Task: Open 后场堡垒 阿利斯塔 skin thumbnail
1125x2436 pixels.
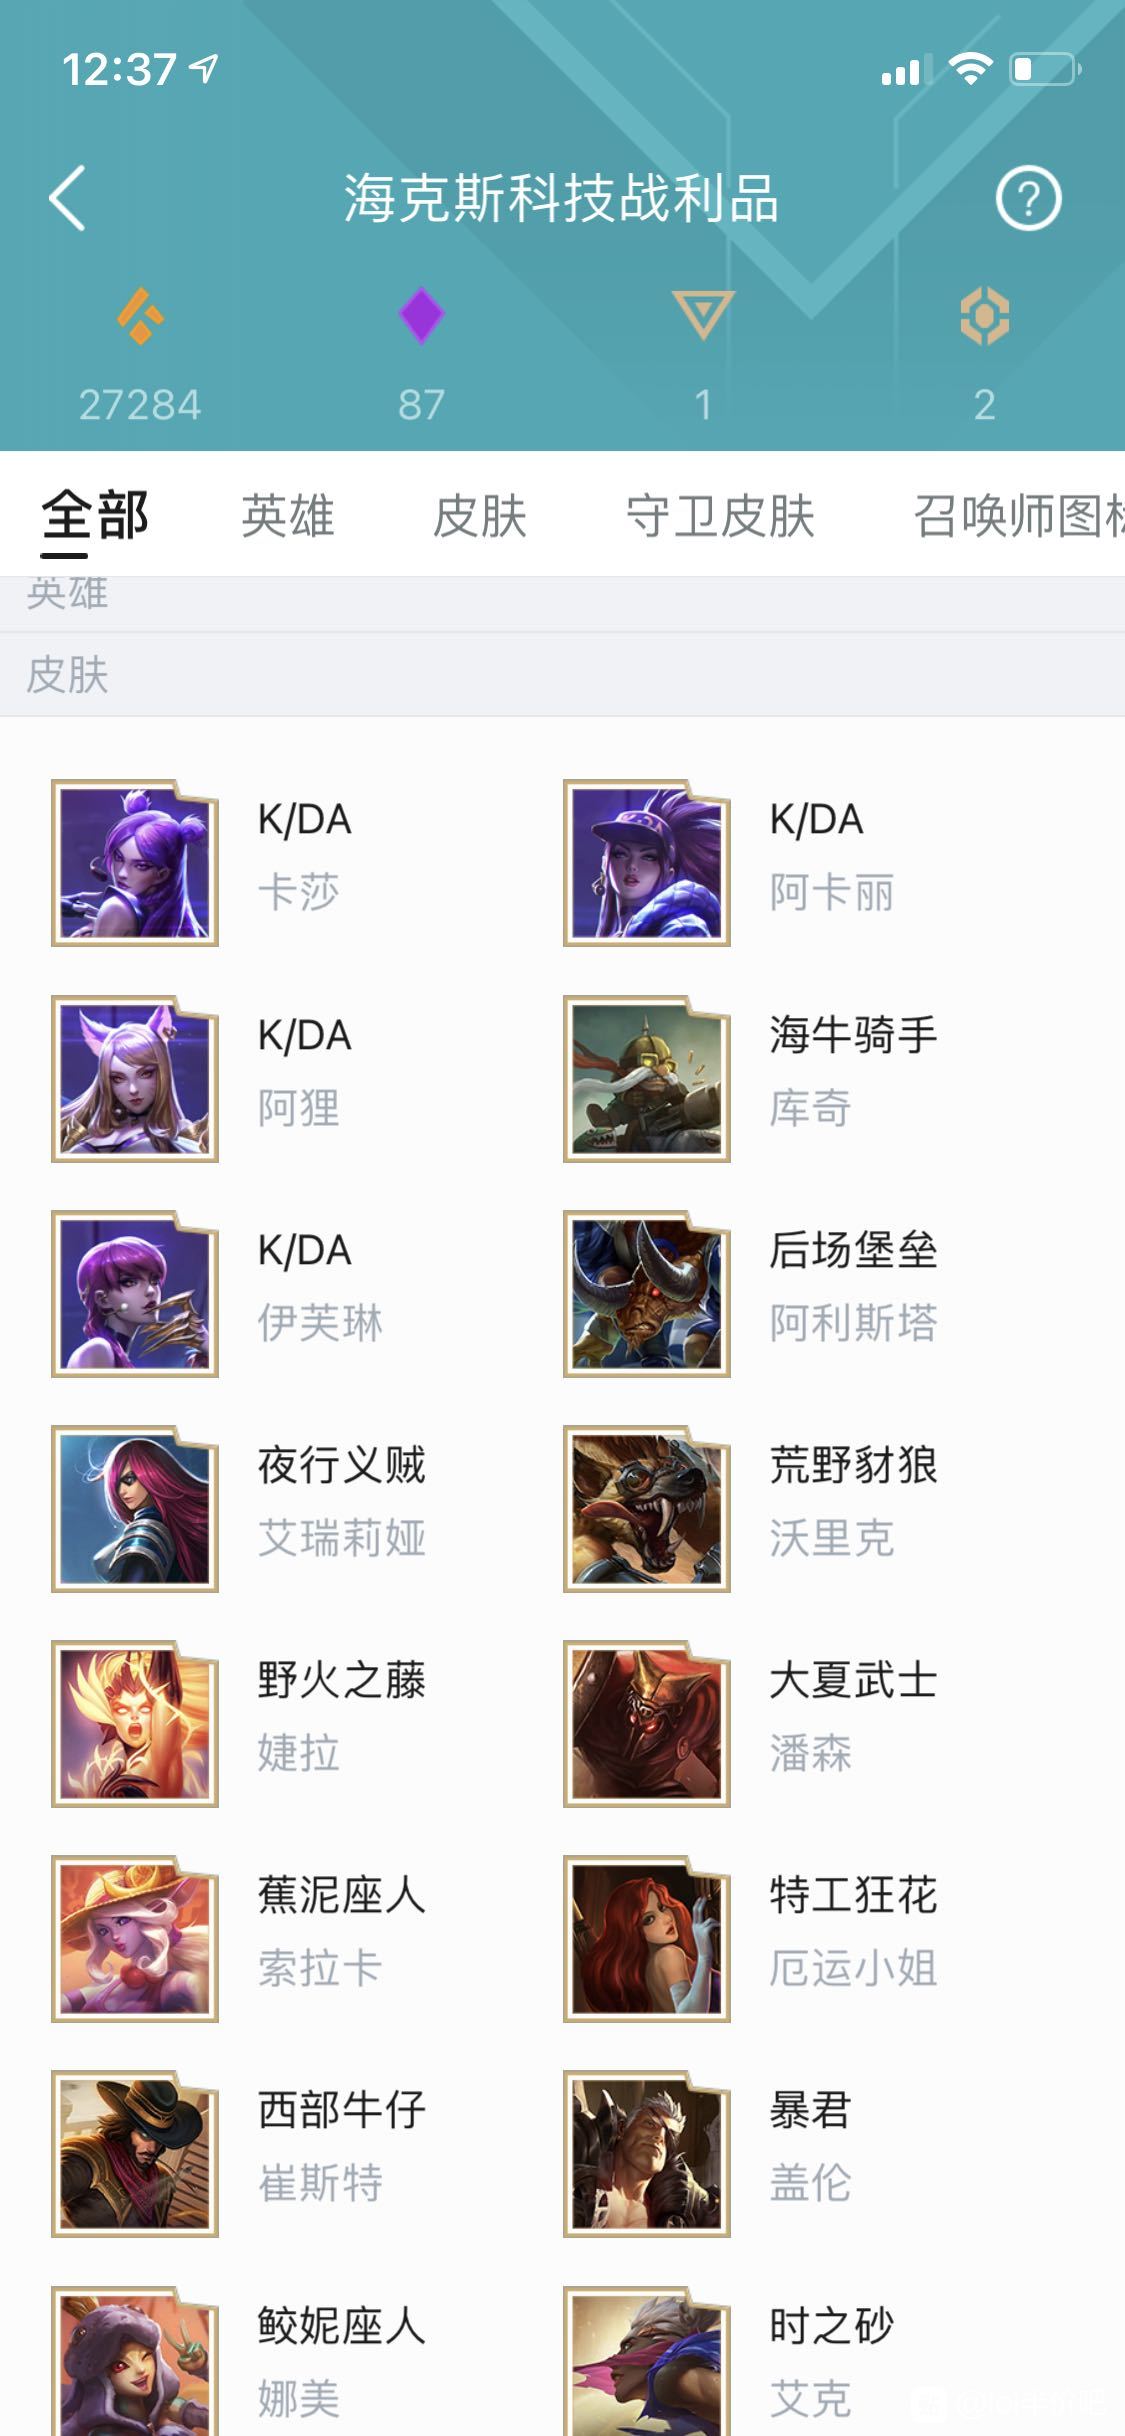Action: (647, 1293)
